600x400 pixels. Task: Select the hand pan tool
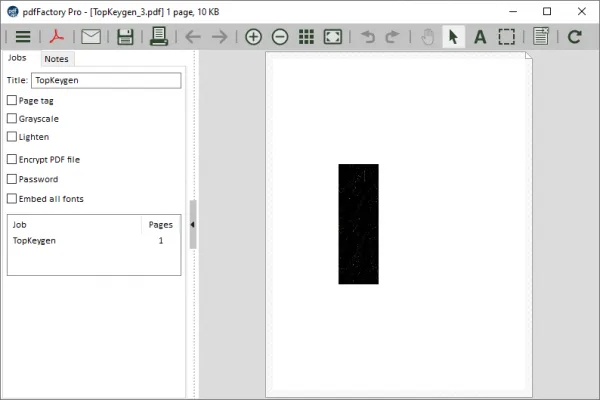click(428, 37)
